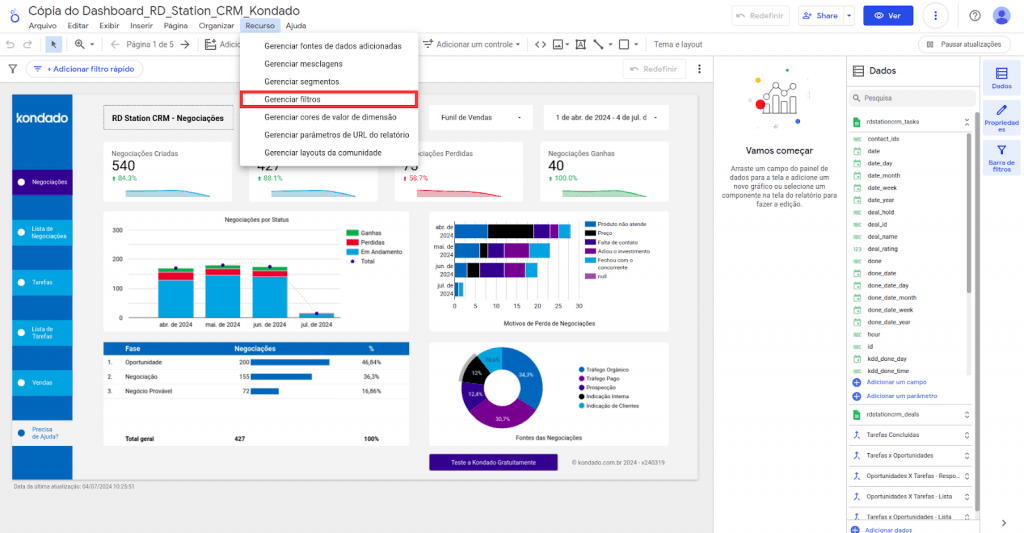Open the Propriedades panel tab
Screen dimensions: 1024x533
point(1001,121)
